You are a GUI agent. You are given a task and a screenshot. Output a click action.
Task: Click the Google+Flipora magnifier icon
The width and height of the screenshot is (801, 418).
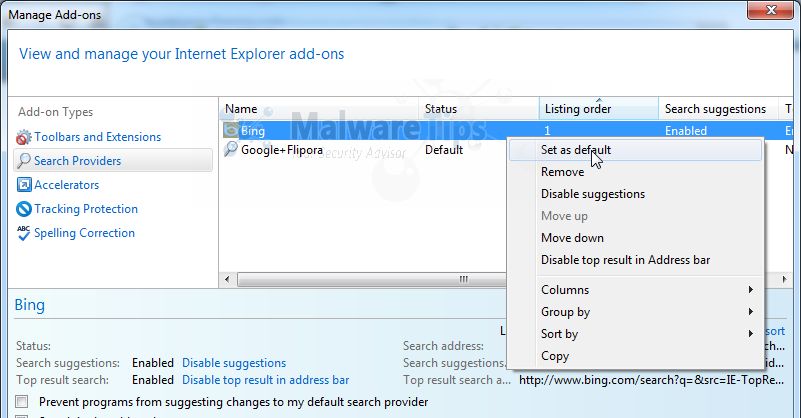tap(231, 149)
